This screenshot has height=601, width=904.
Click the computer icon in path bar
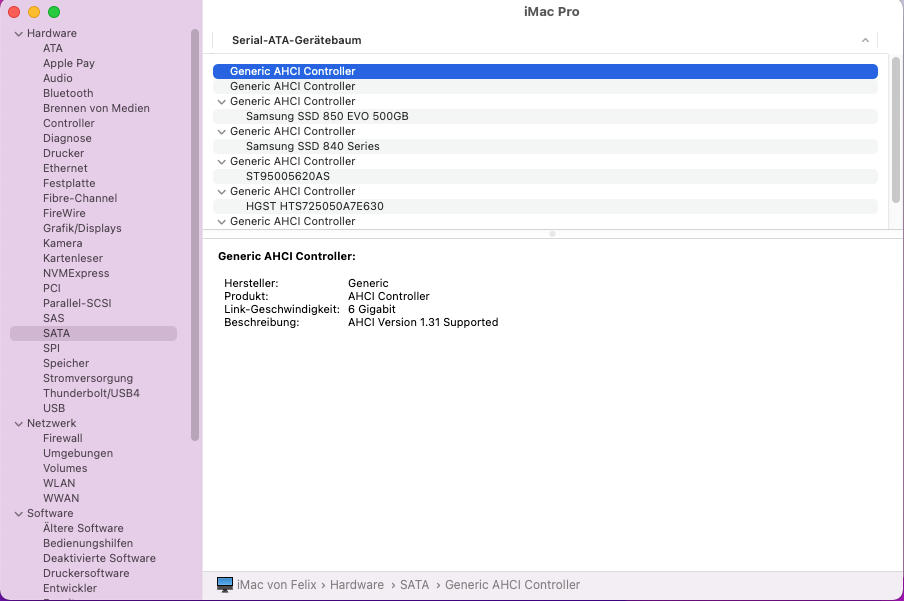(225, 584)
